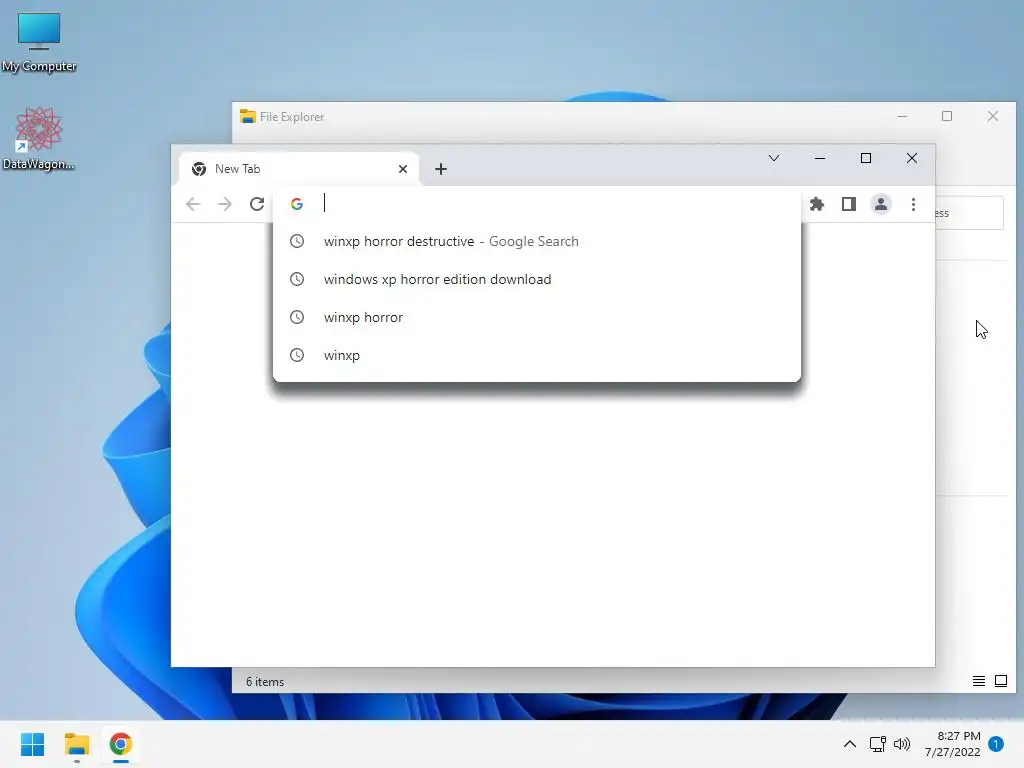1024x768 pixels.
Task: Switch File Explorer to details view
Action: click(x=978, y=681)
